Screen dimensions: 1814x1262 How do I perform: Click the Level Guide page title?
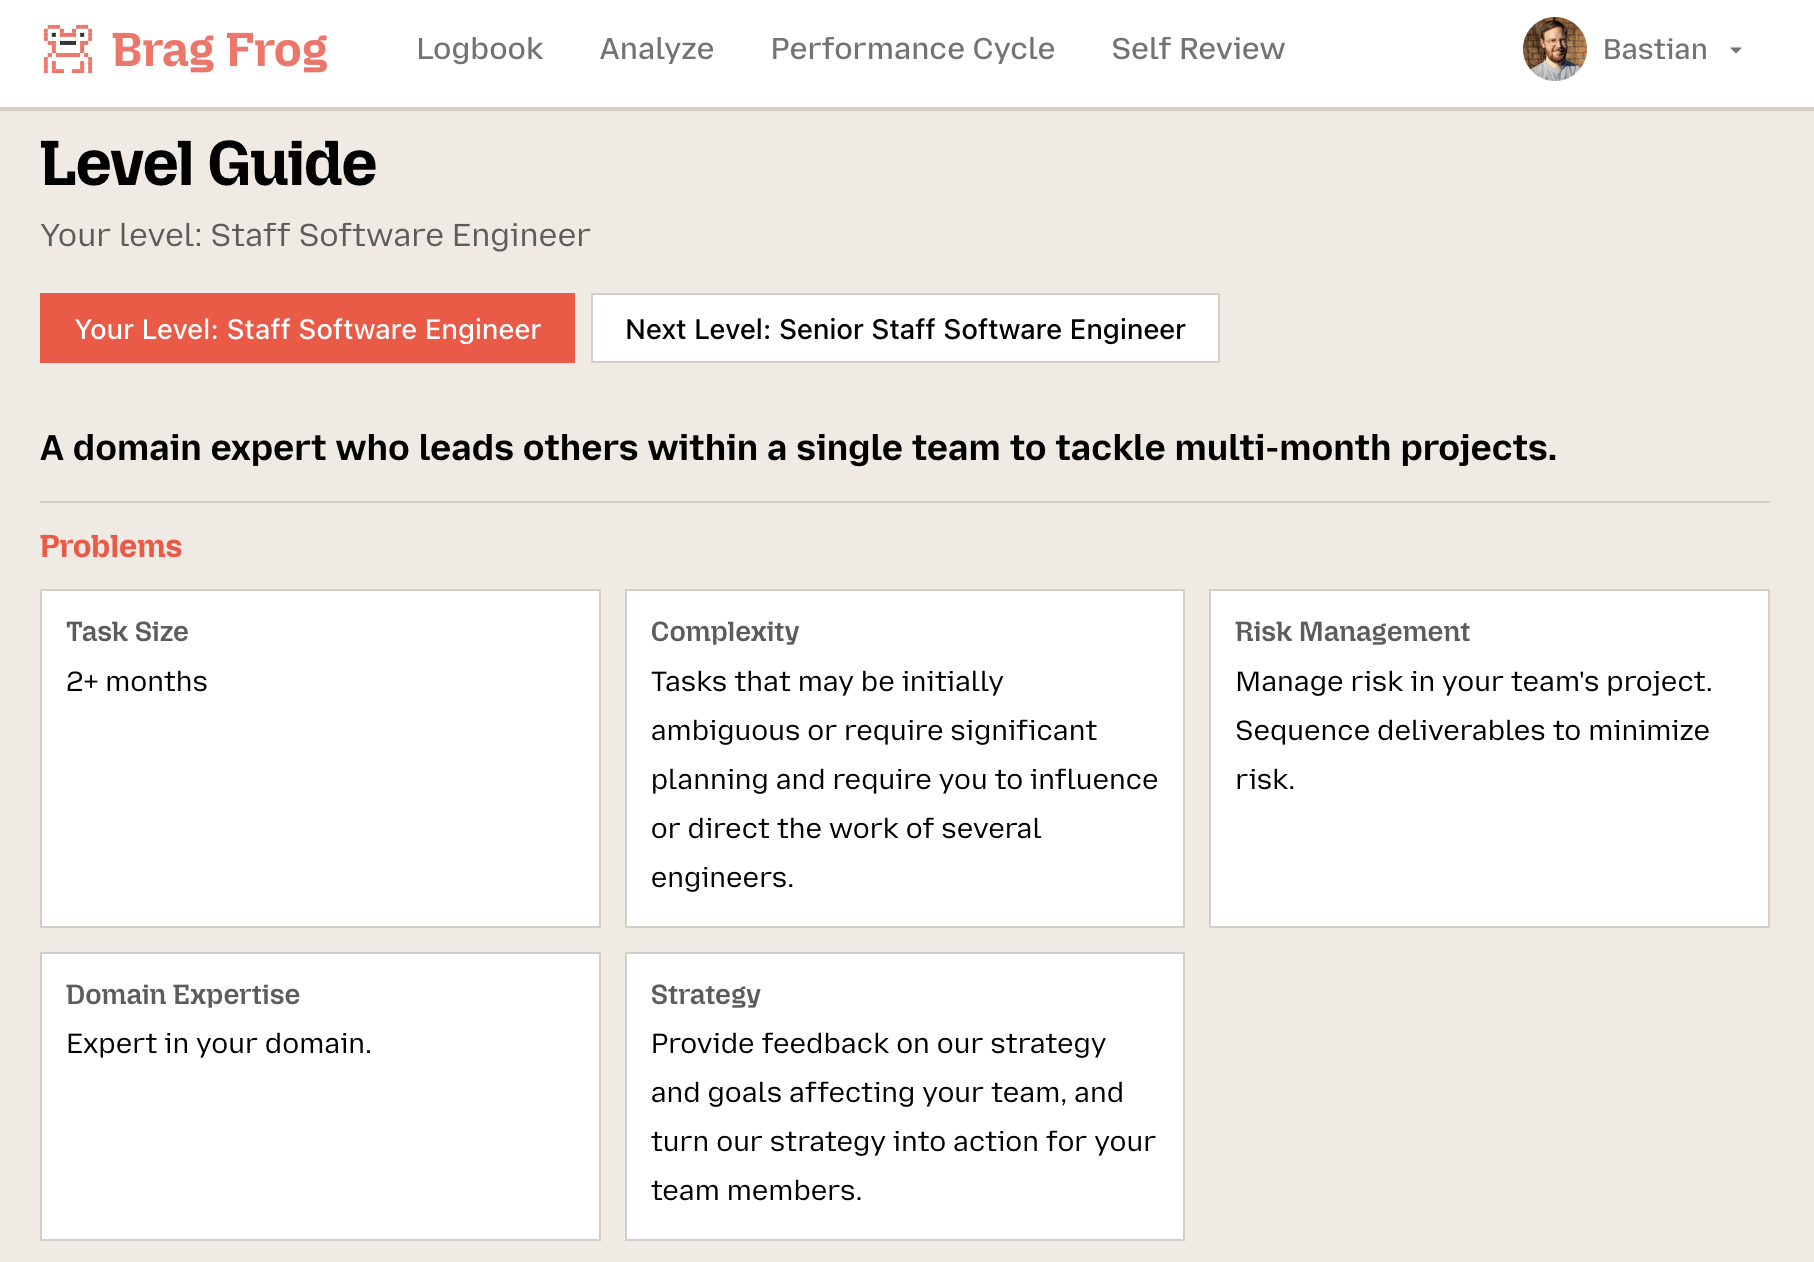point(208,164)
